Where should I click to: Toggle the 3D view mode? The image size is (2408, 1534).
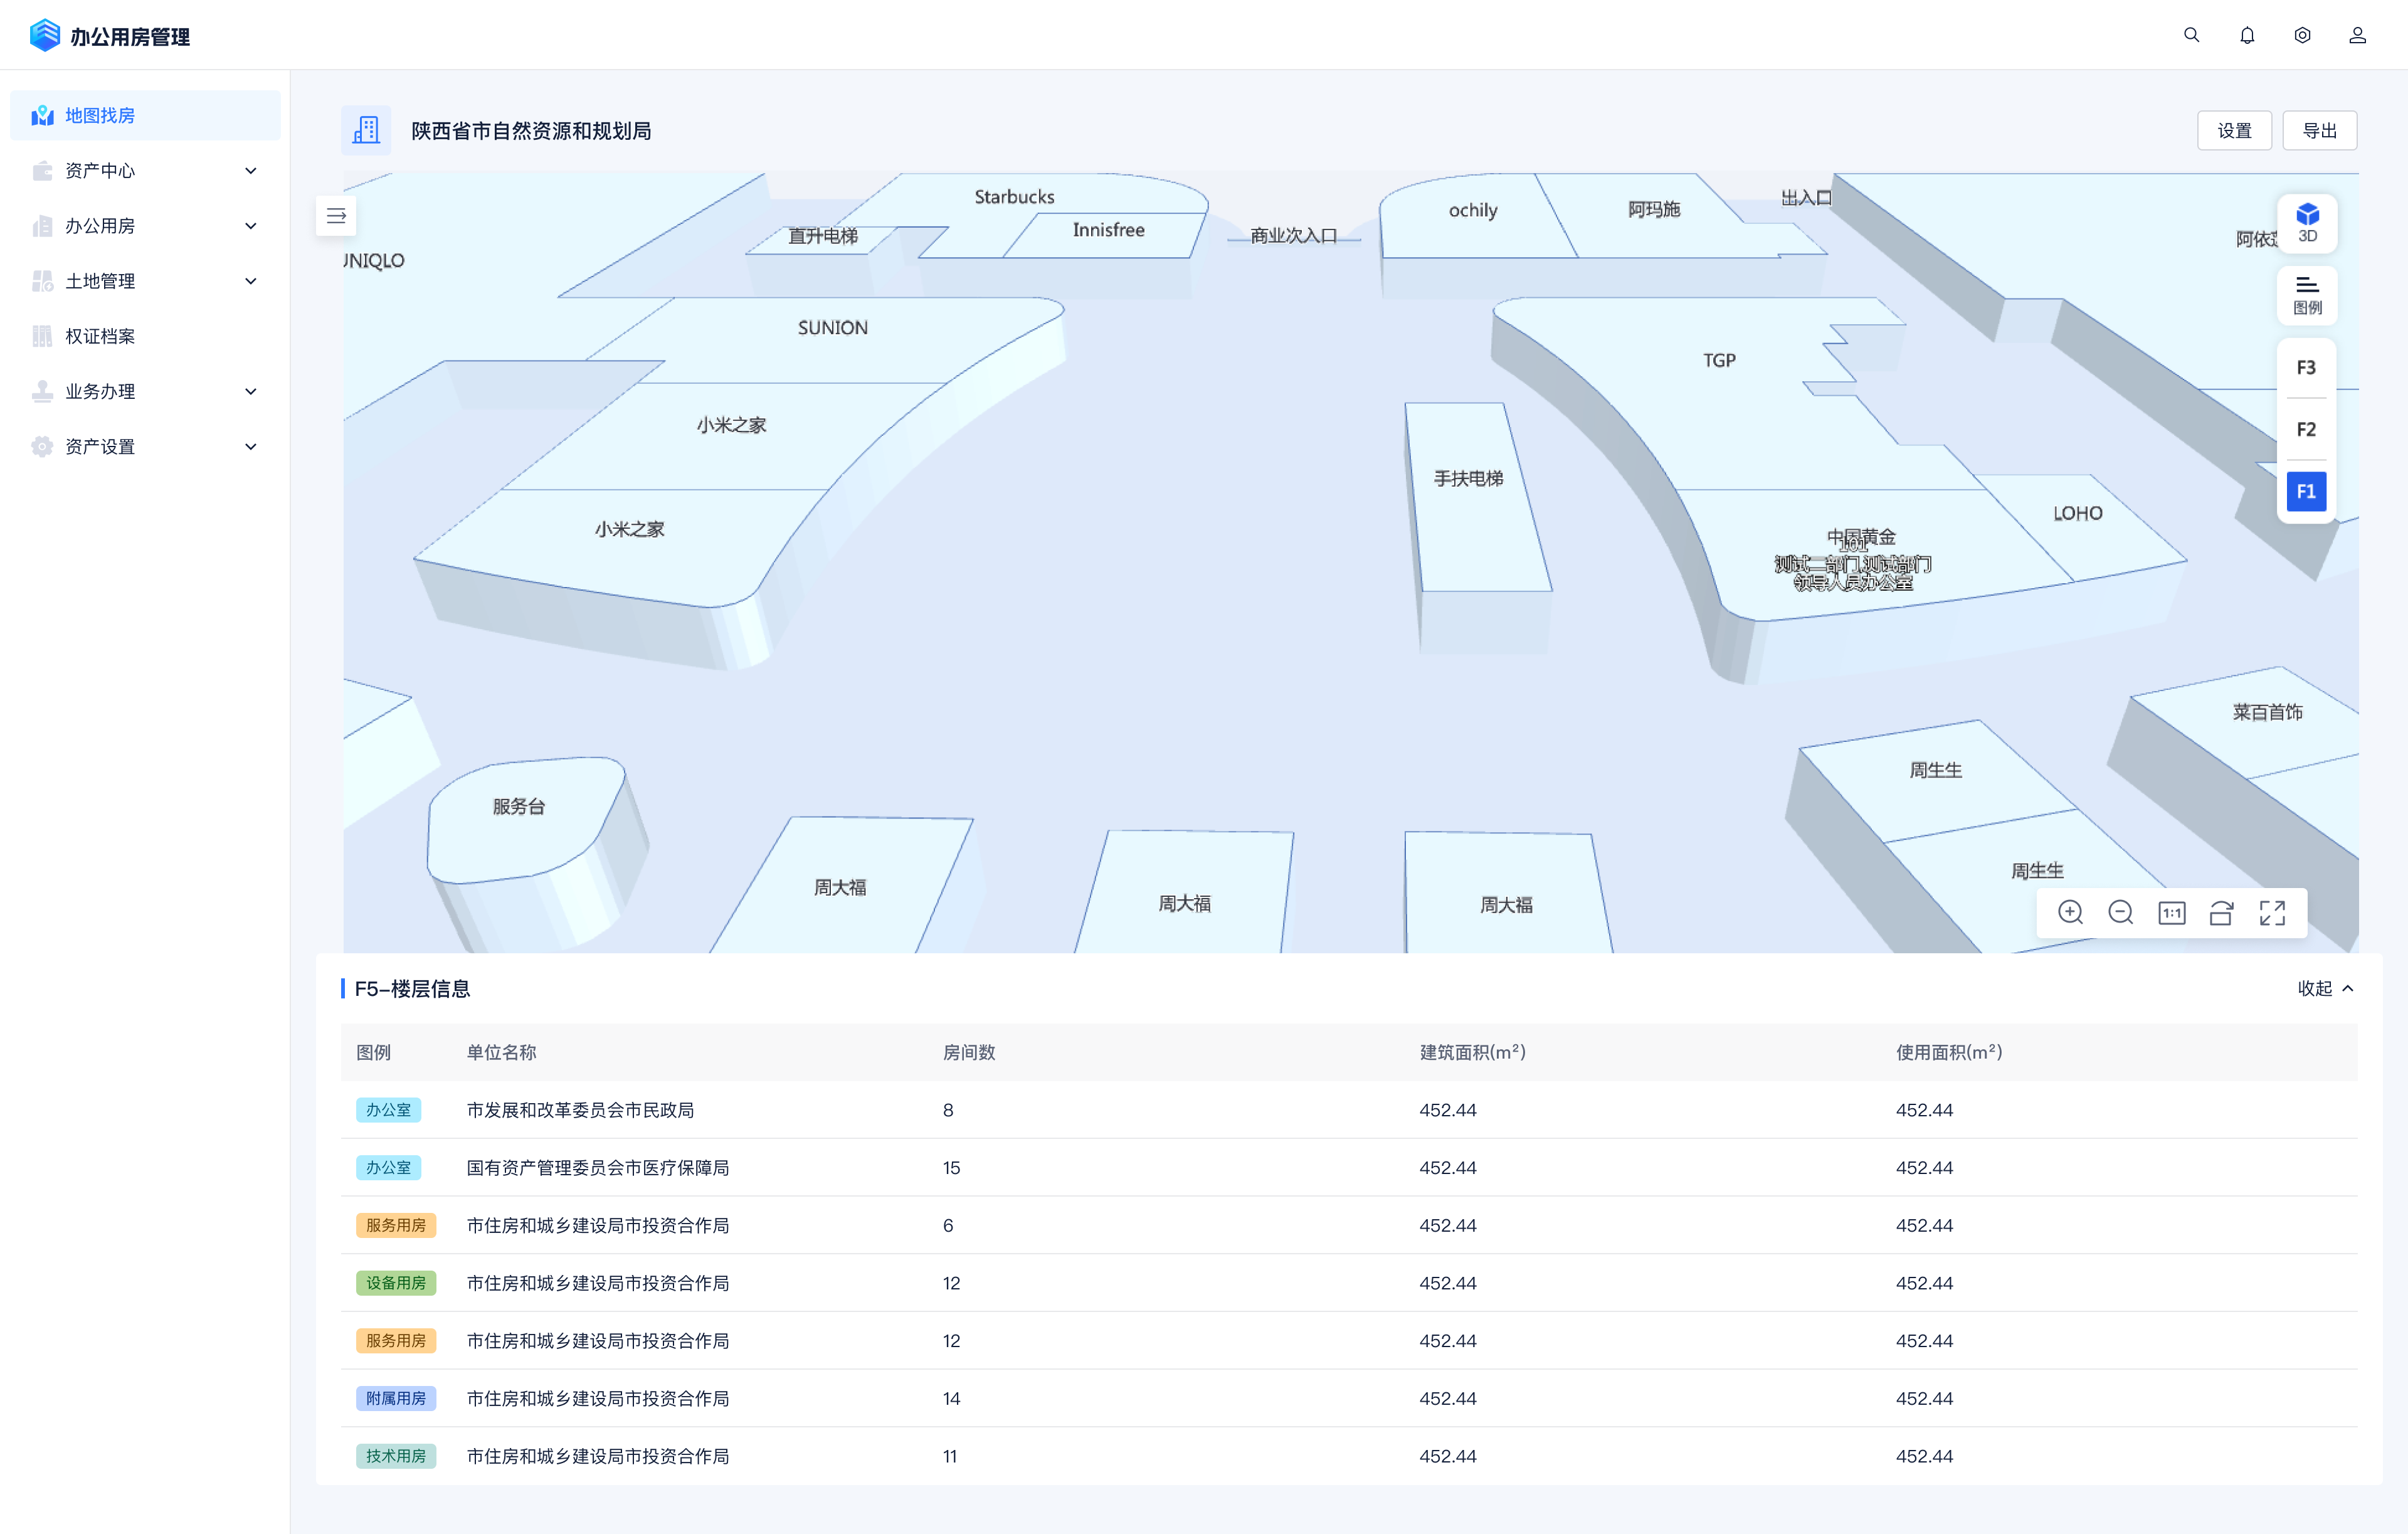(2306, 222)
